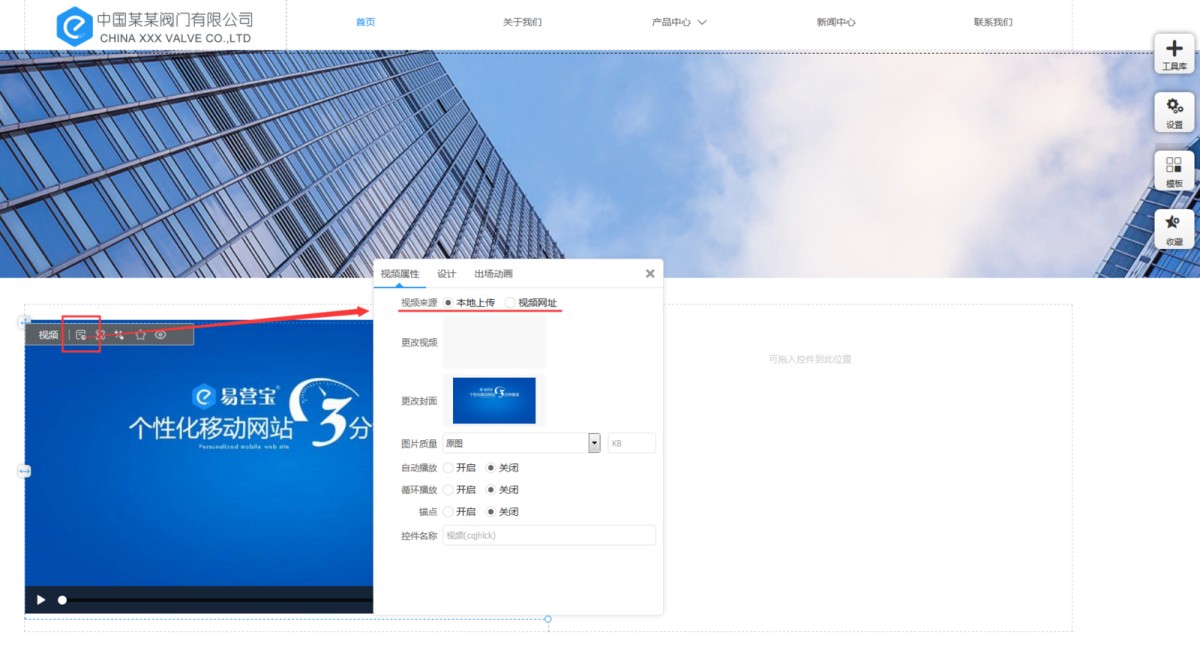Open the 收藏 favorites panel

[1174, 228]
